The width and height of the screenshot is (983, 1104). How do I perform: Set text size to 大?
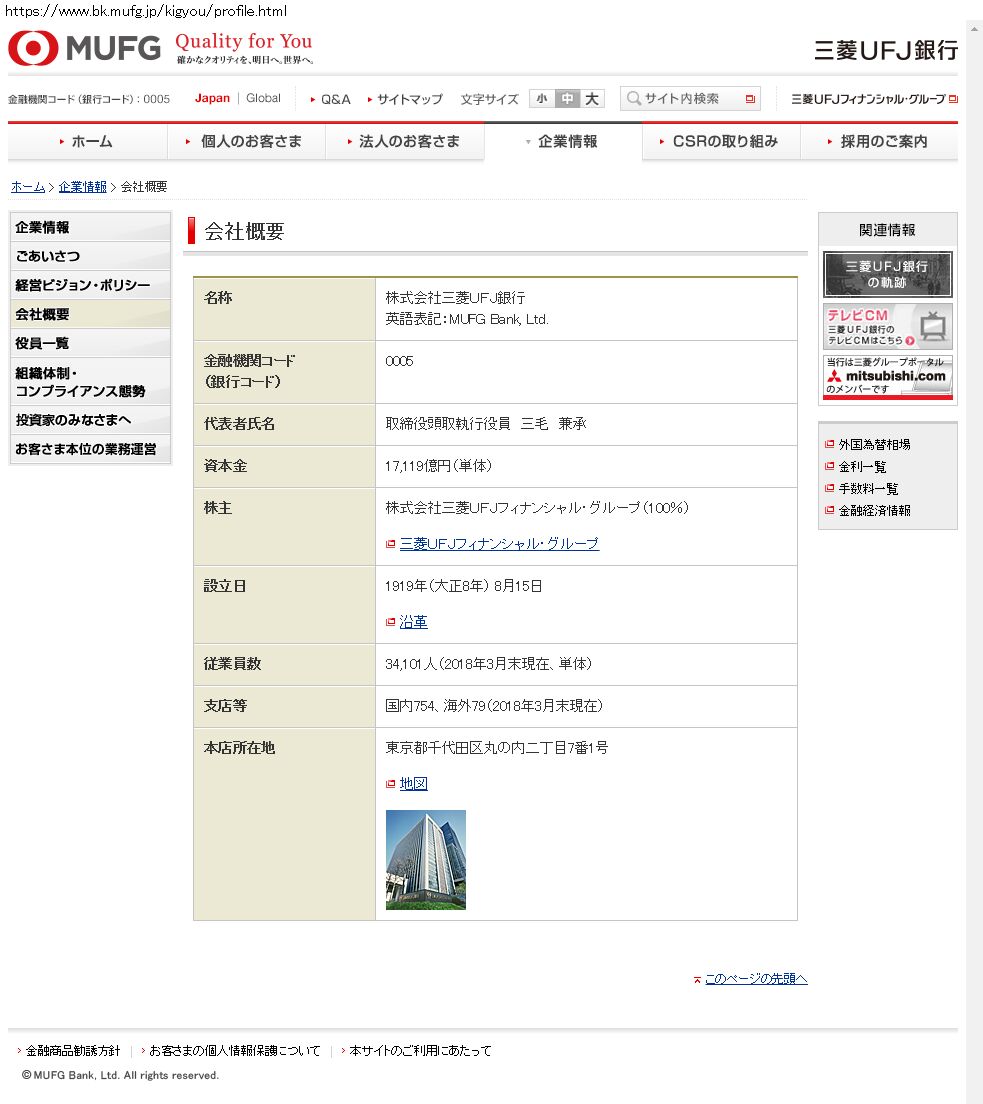tap(592, 99)
